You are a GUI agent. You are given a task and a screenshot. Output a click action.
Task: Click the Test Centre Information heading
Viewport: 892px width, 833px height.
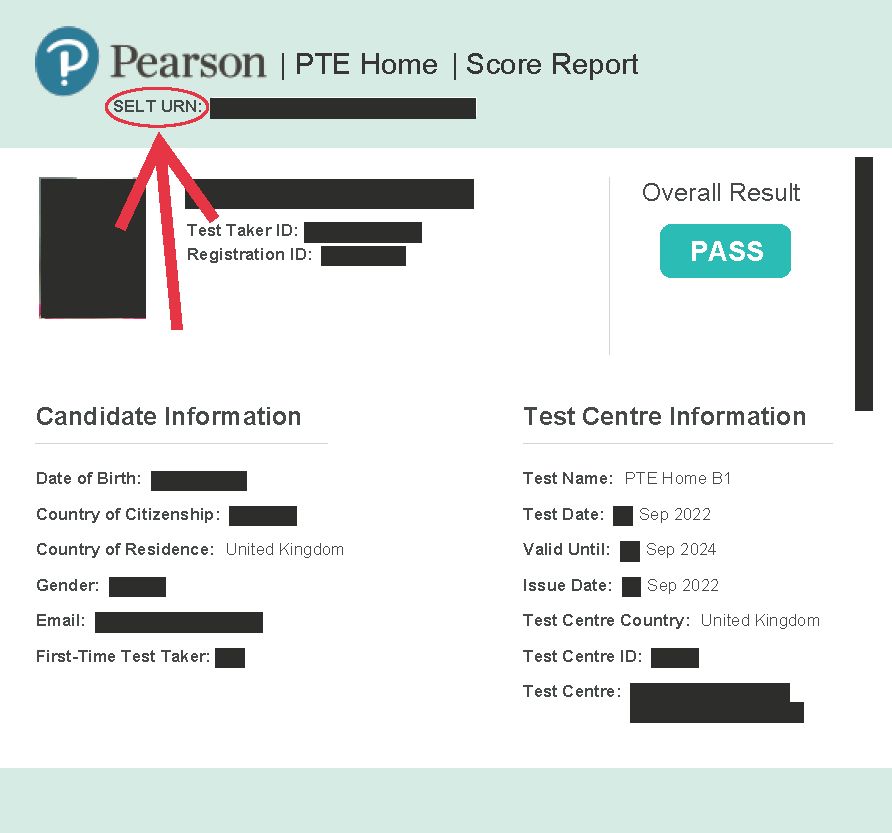pos(664,416)
